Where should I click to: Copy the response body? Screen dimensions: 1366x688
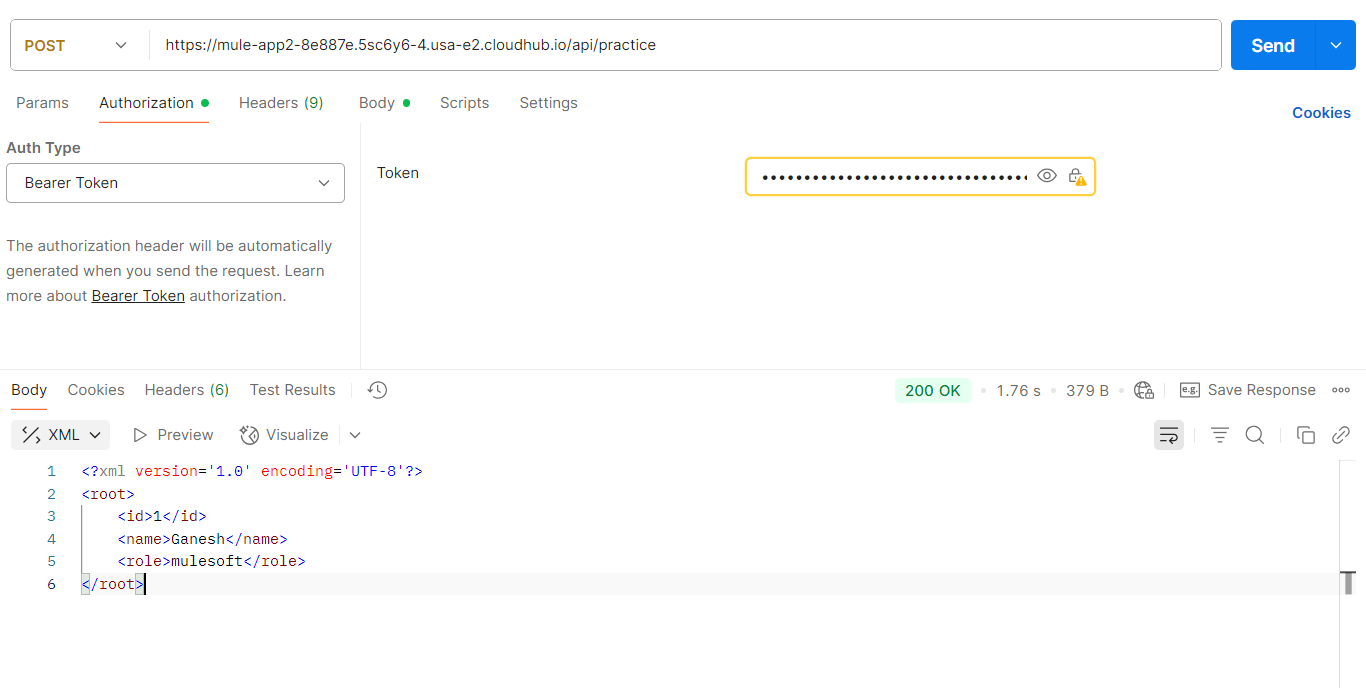[x=1306, y=434]
